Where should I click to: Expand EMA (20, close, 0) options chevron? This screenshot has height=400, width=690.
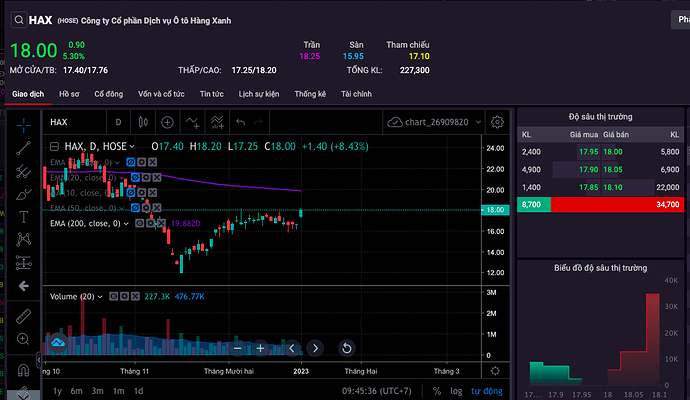pos(121,178)
